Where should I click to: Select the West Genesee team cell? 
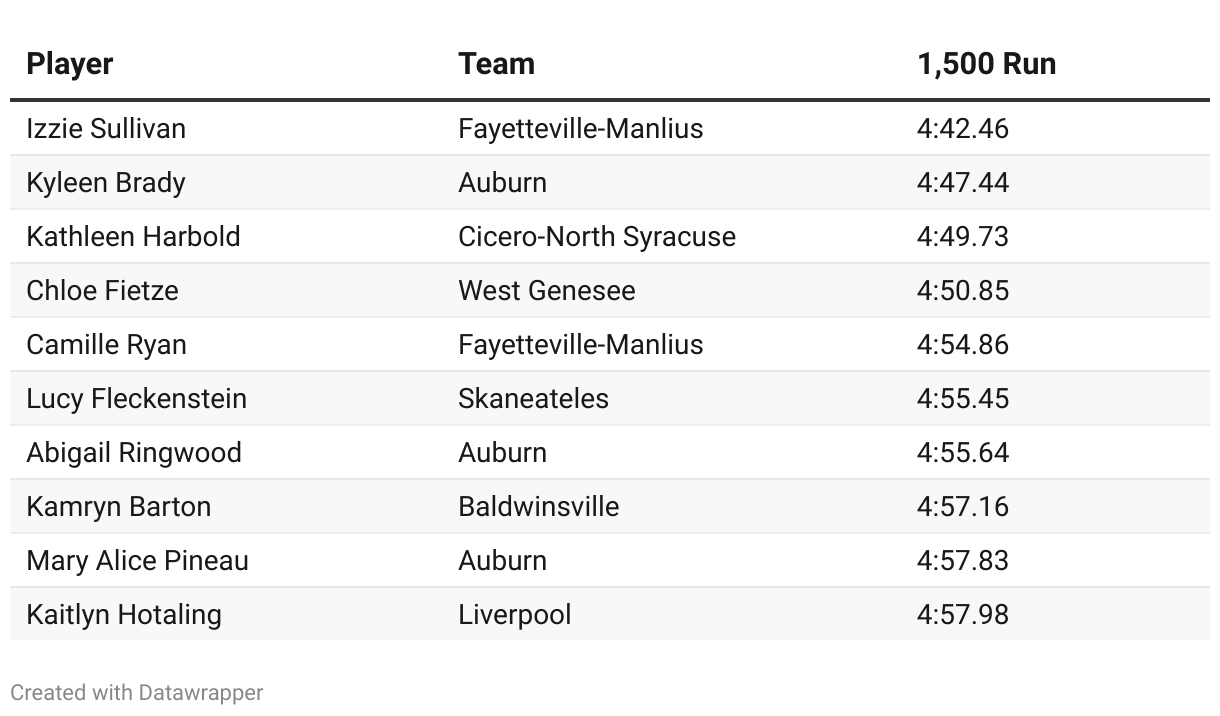pos(547,291)
